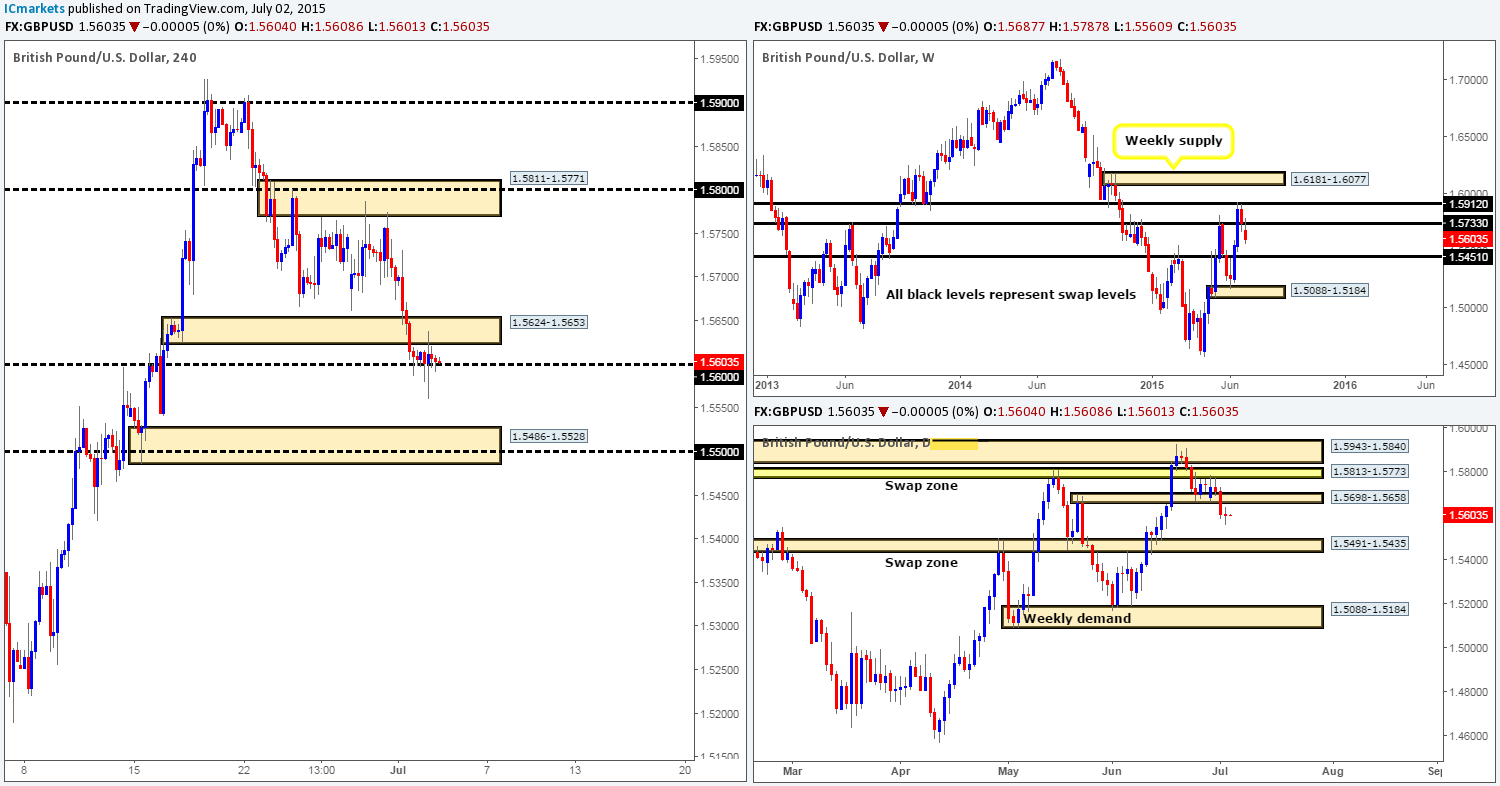1500x786 pixels.
Task: Open the ICmarkets publisher link
Action: point(32,8)
